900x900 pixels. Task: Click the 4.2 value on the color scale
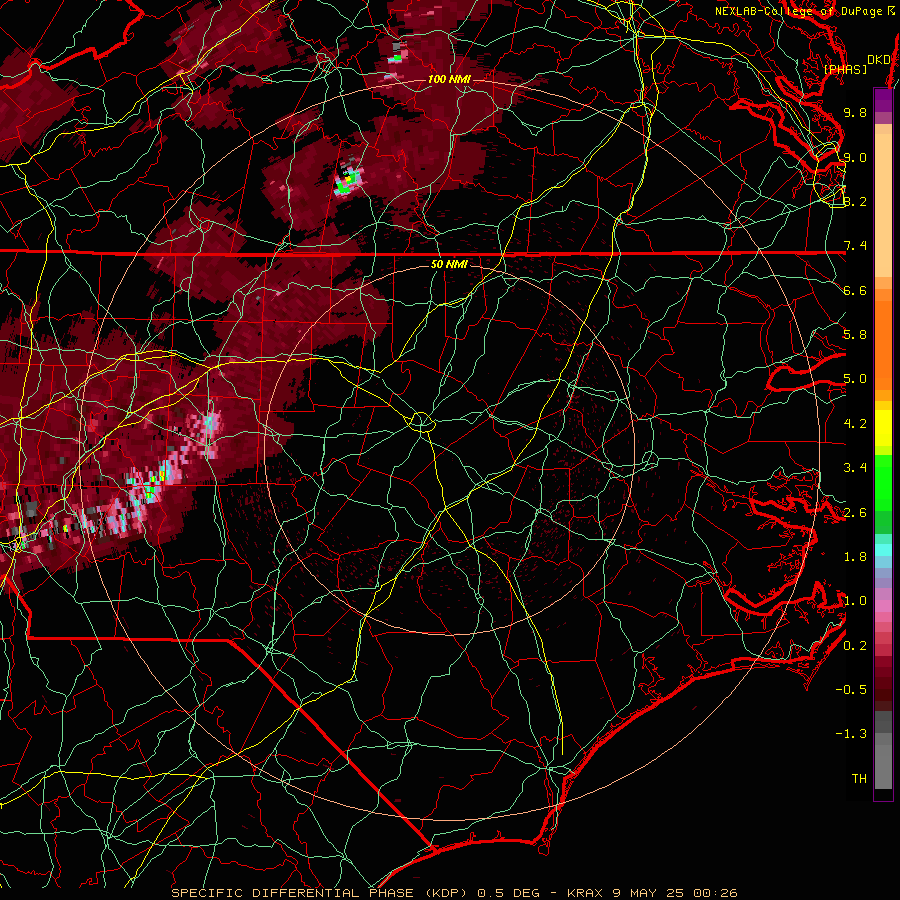click(855, 424)
